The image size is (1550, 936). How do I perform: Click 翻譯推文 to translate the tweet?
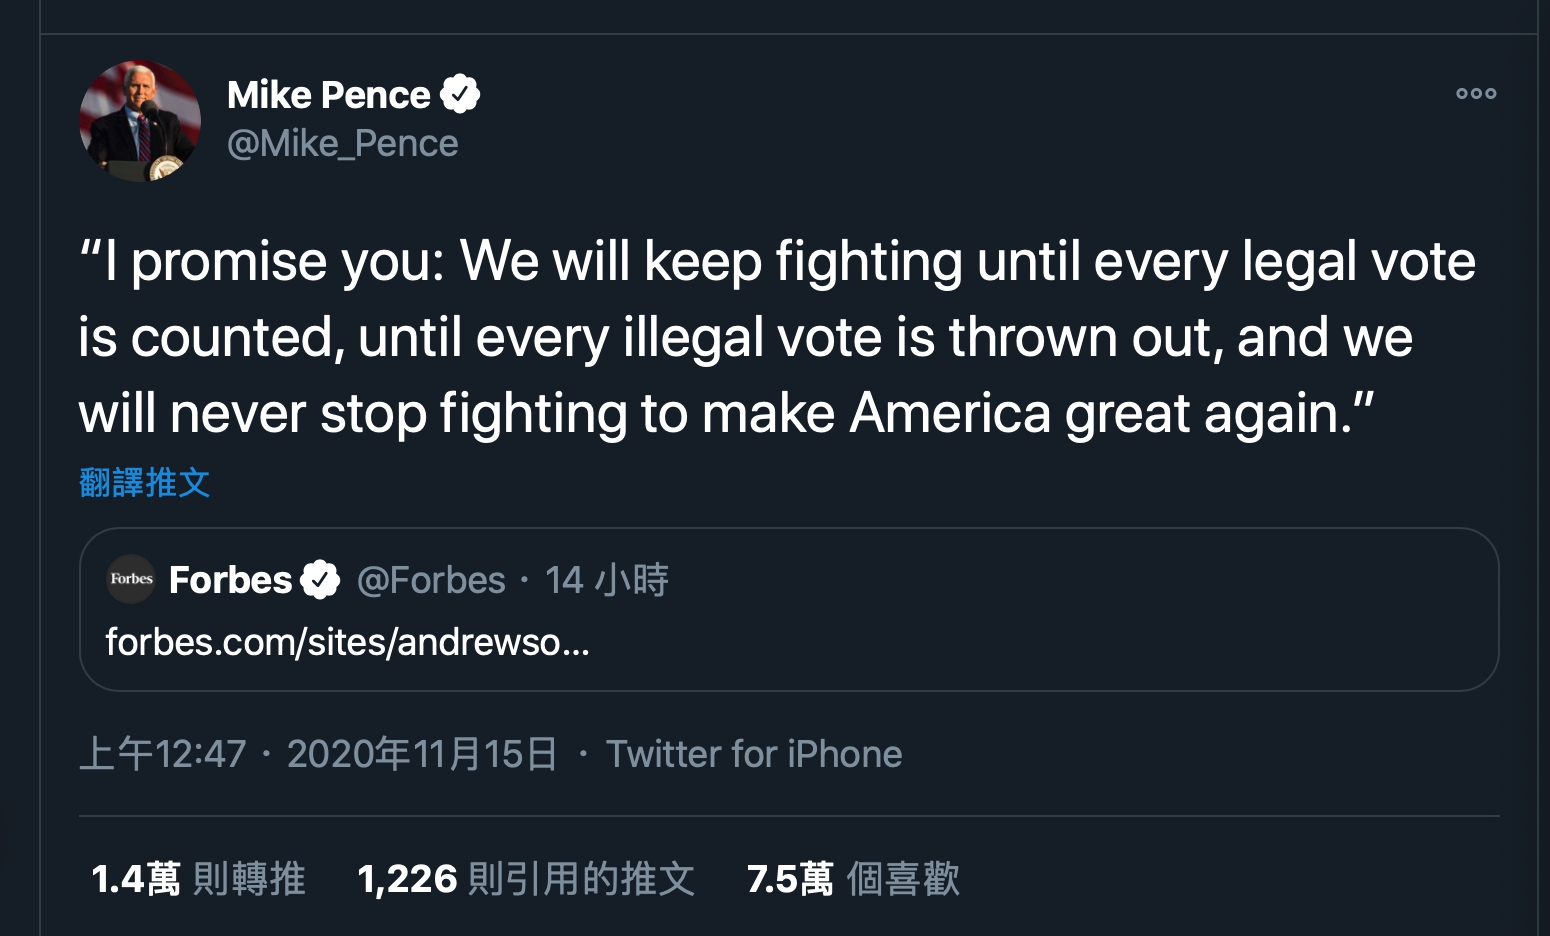click(144, 483)
